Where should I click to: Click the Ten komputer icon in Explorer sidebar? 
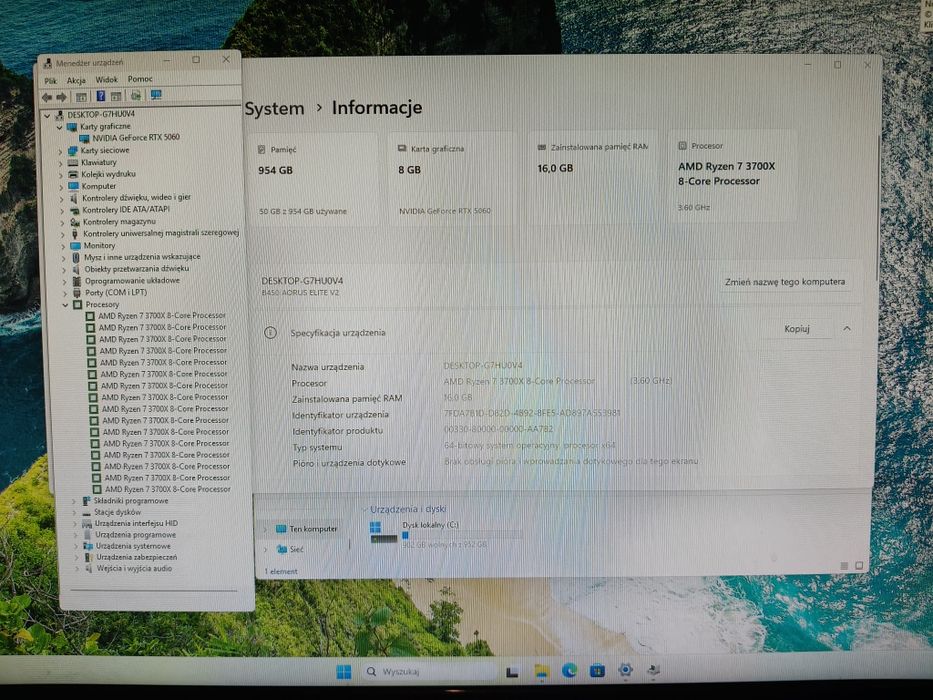point(281,529)
